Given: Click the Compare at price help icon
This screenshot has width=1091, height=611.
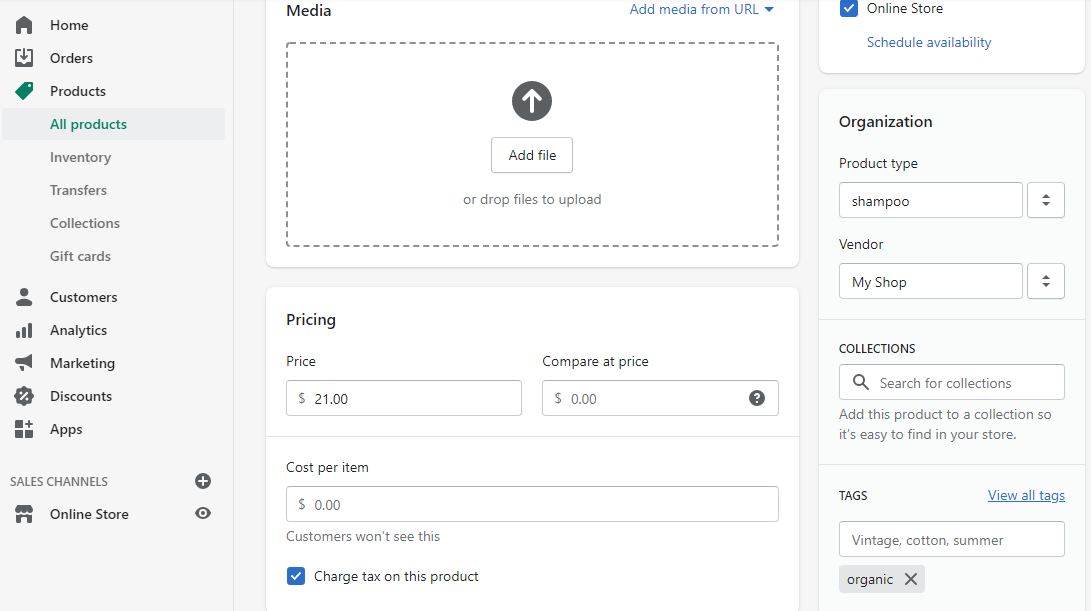Looking at the screenshot, I should tap(757, 398).
